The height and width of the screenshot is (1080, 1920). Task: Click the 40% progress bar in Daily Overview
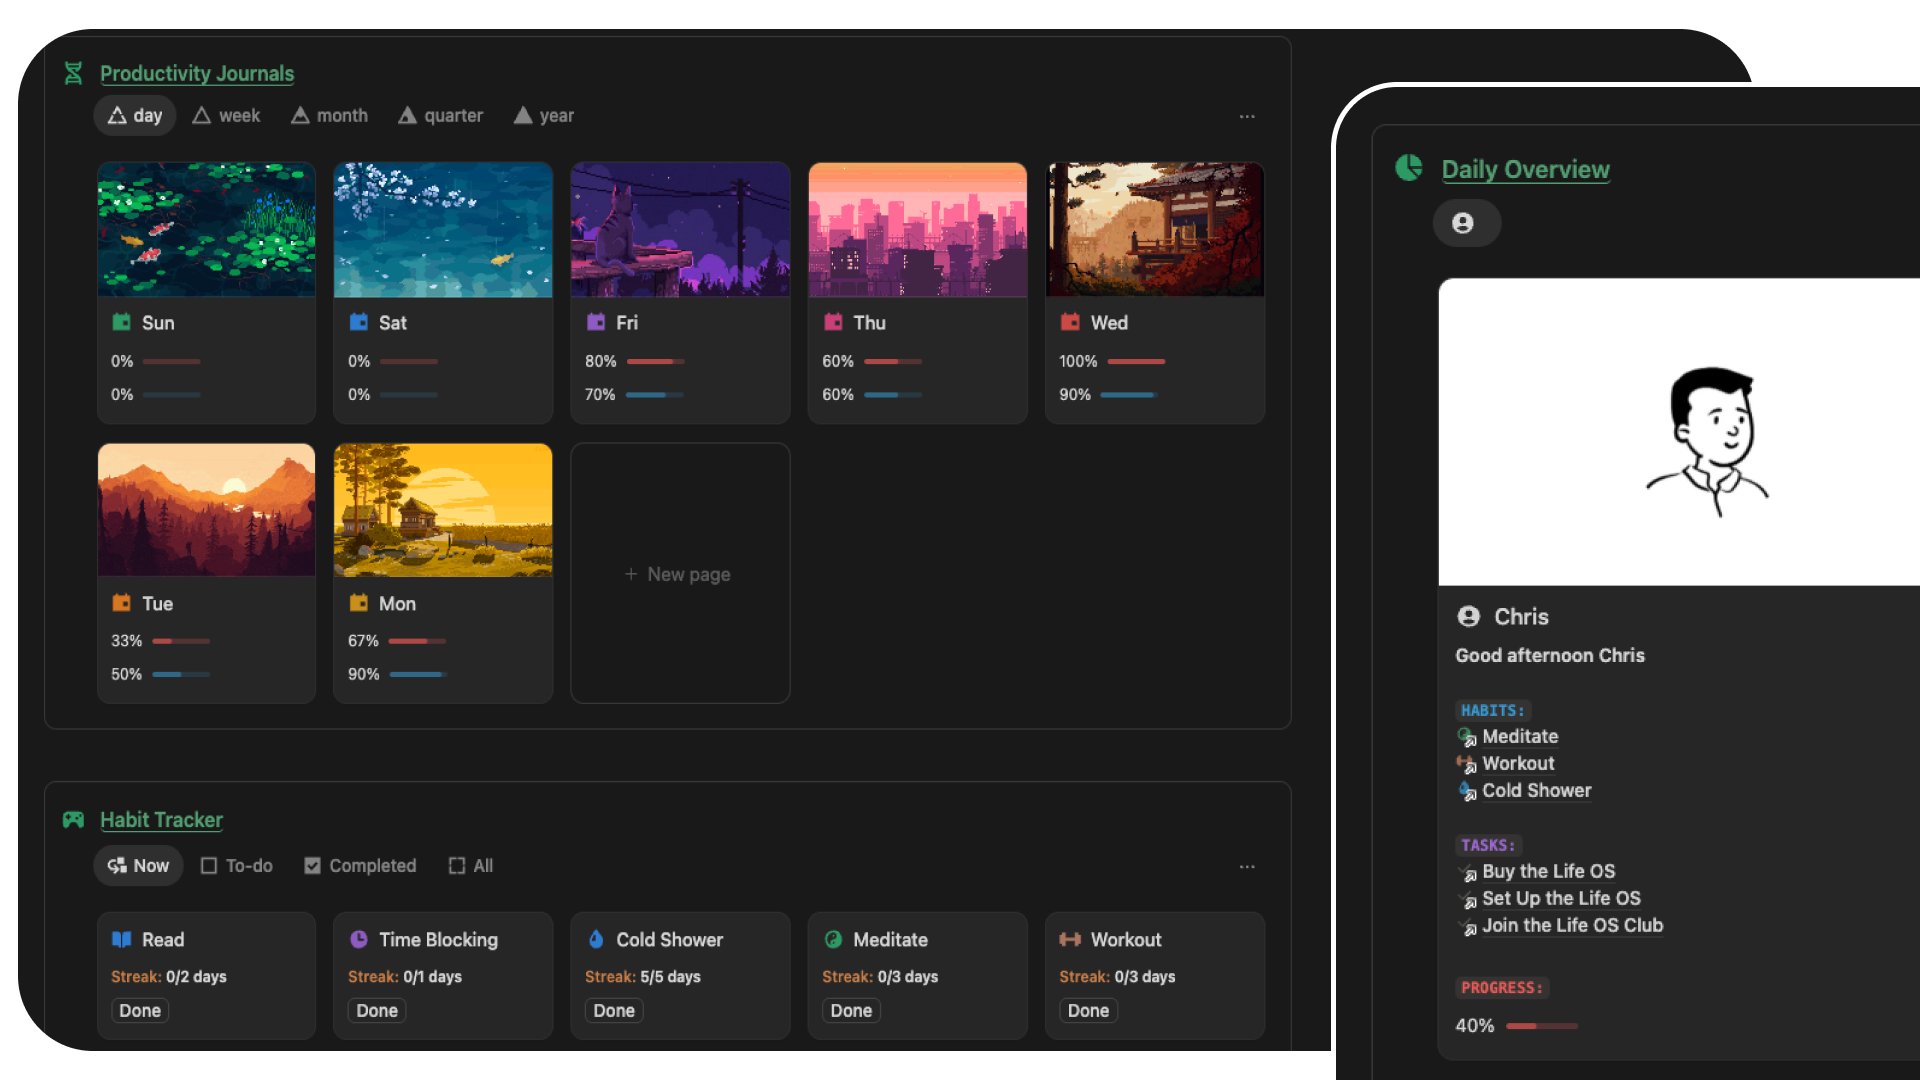click(x=1541, y=1026)
